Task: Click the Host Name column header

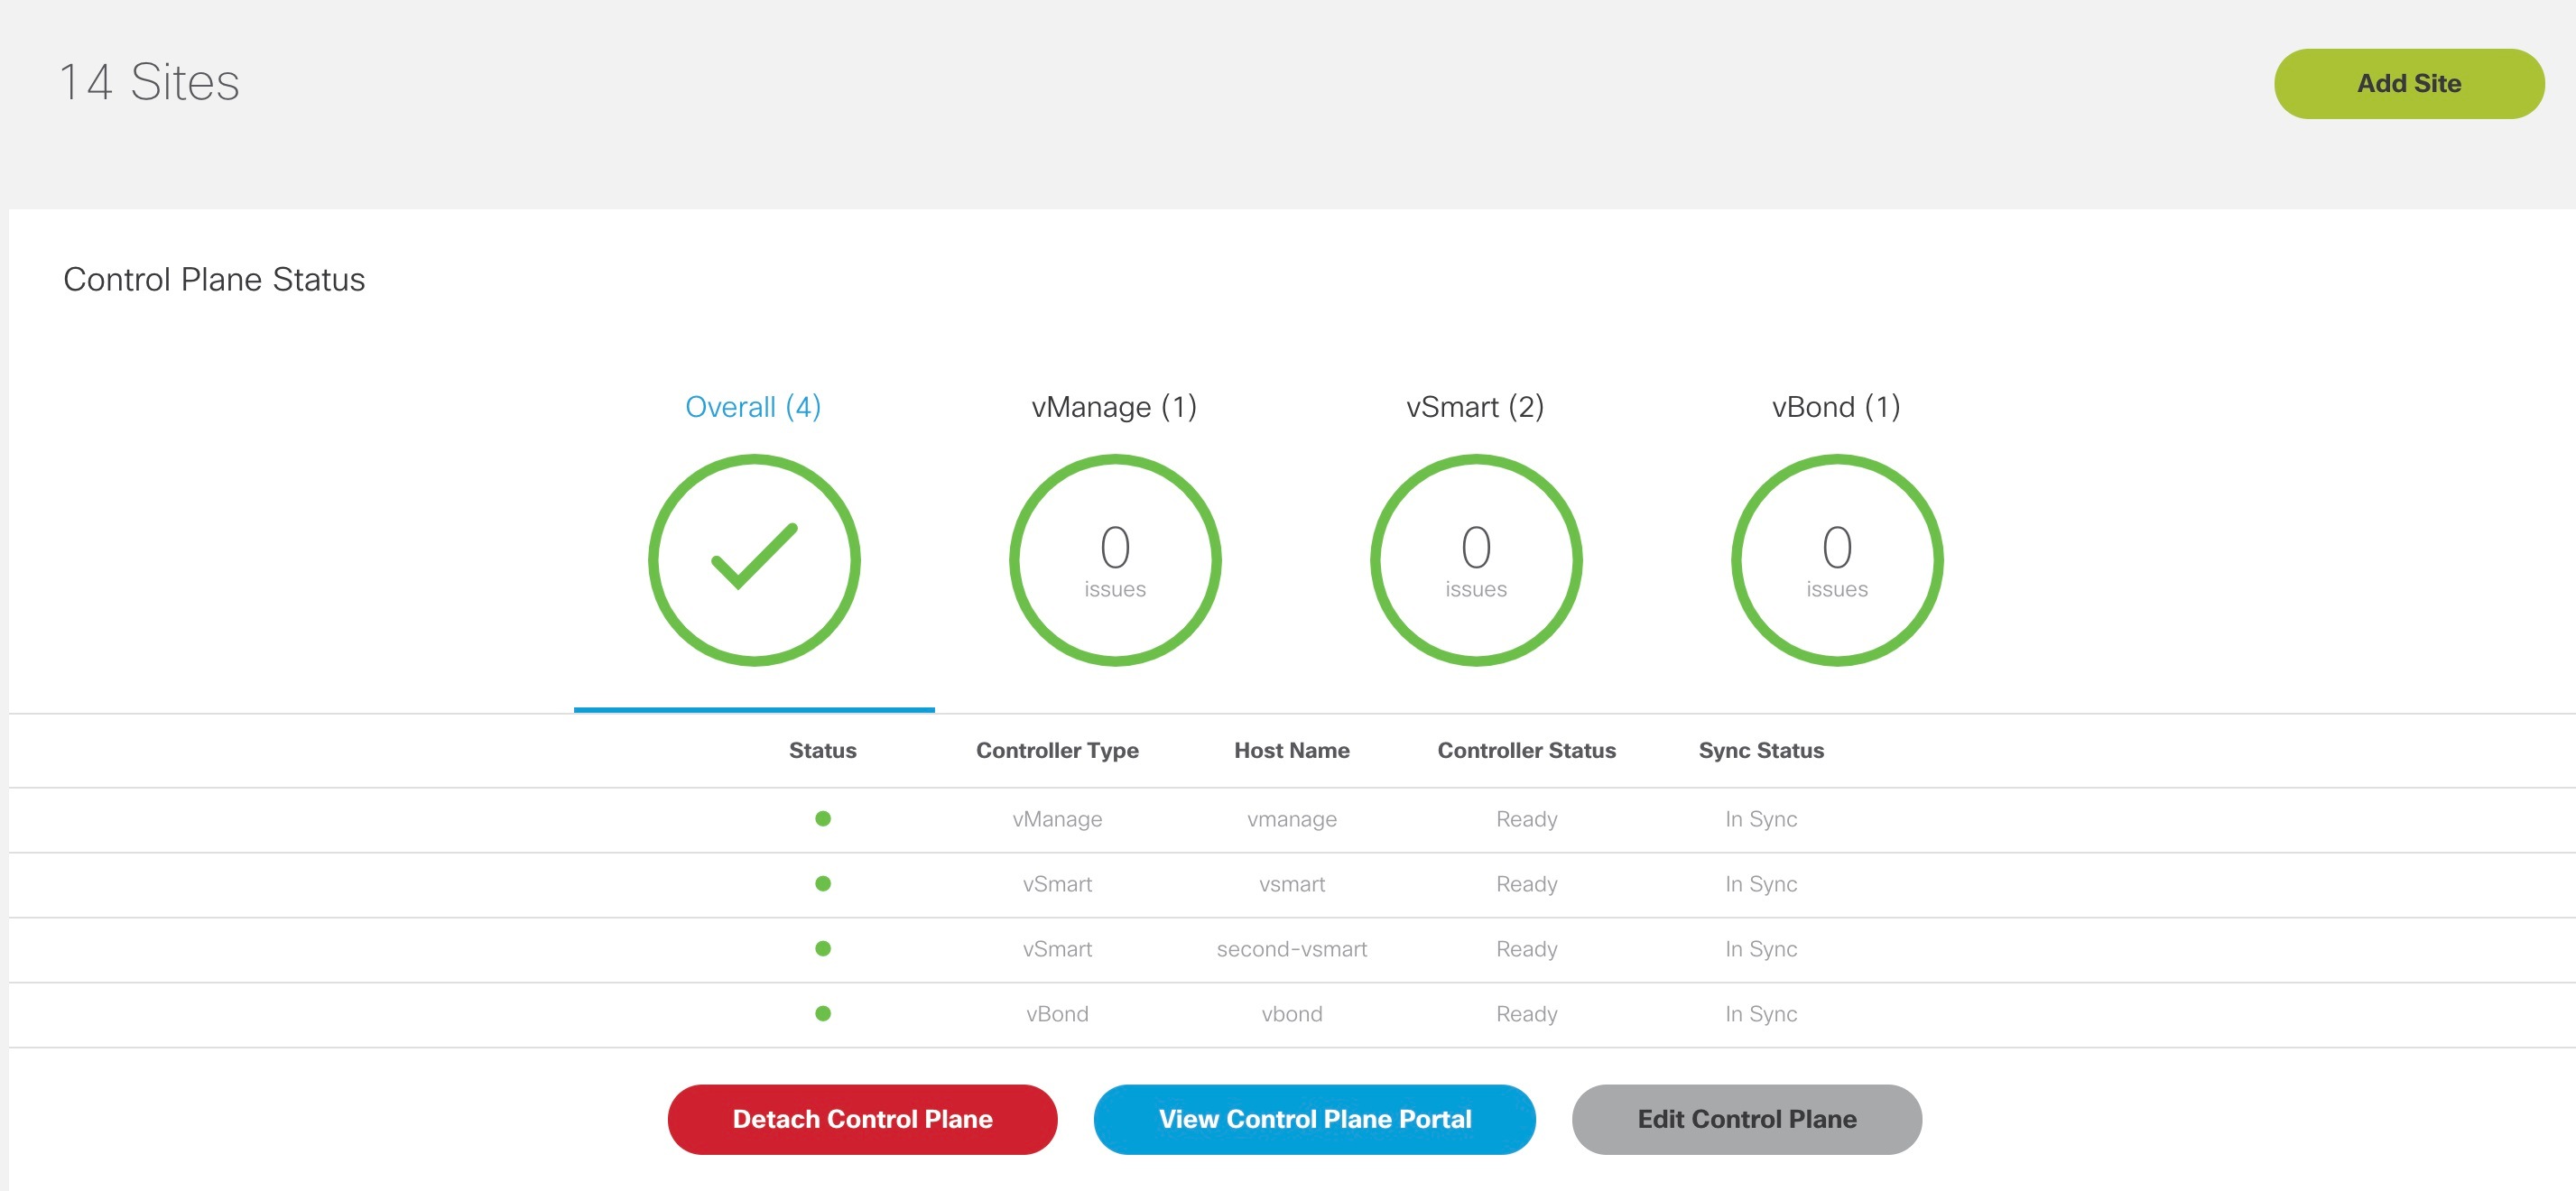Action: [1291, 750]
